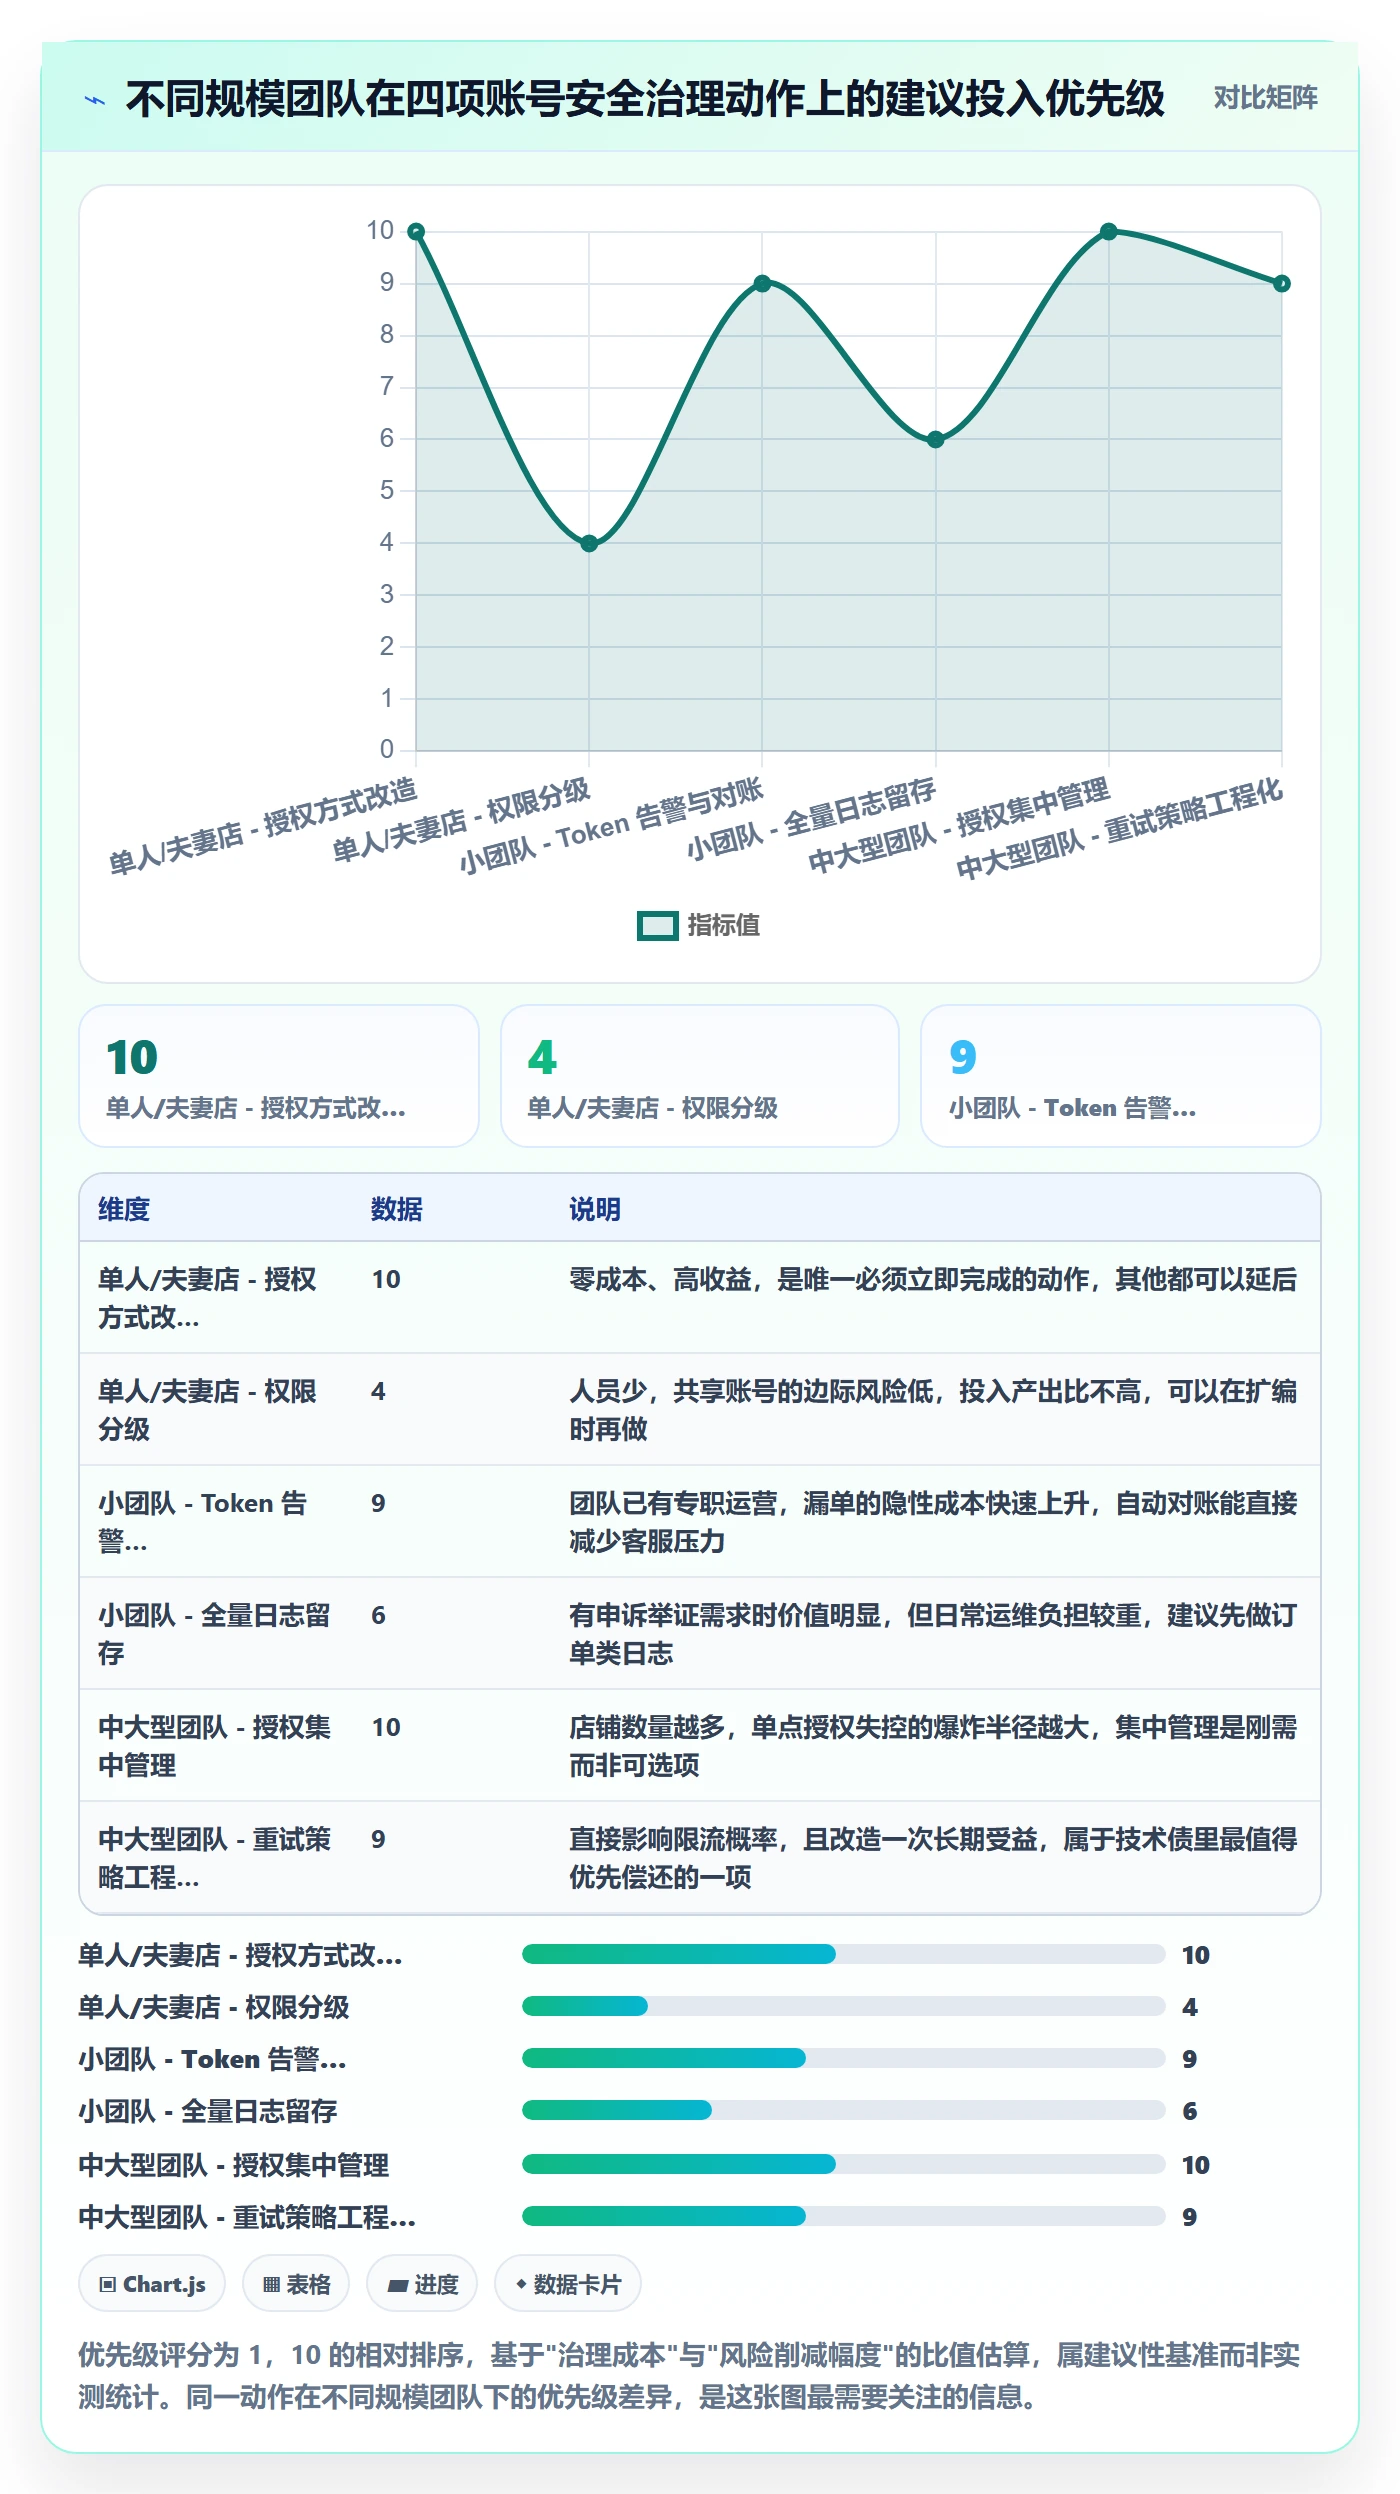Select the chart point for 小团队 - 全量日志留存
1400x2494 pixels.
935,440
